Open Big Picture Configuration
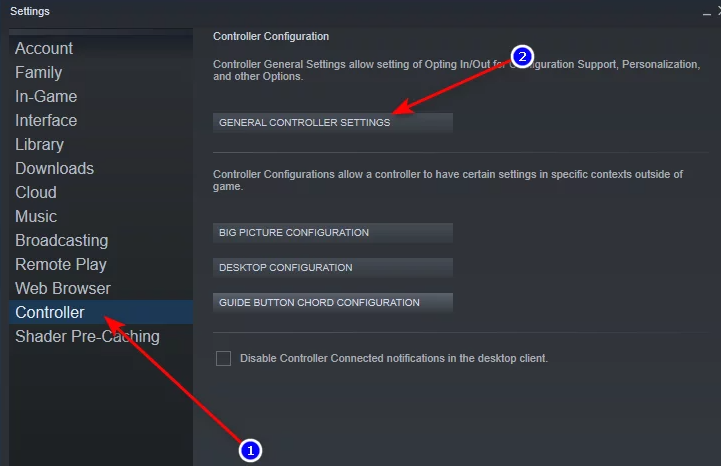Viewport: 721px width, 466px height. tap(332, 232)
